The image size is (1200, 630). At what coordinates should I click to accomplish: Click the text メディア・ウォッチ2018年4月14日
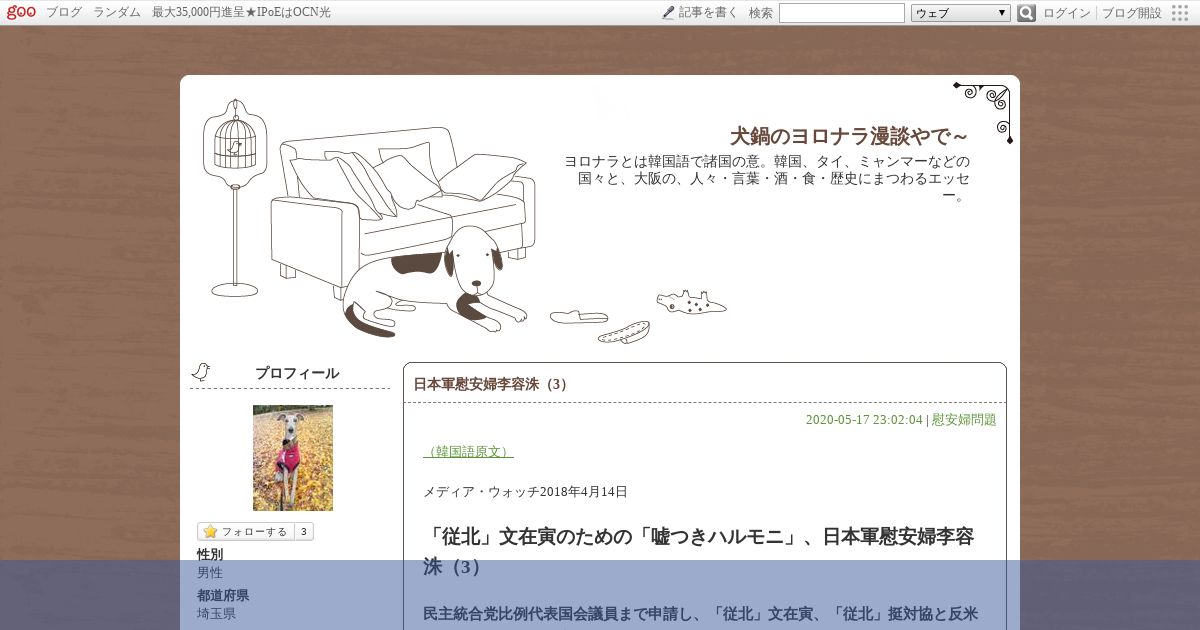click(526, 492)
